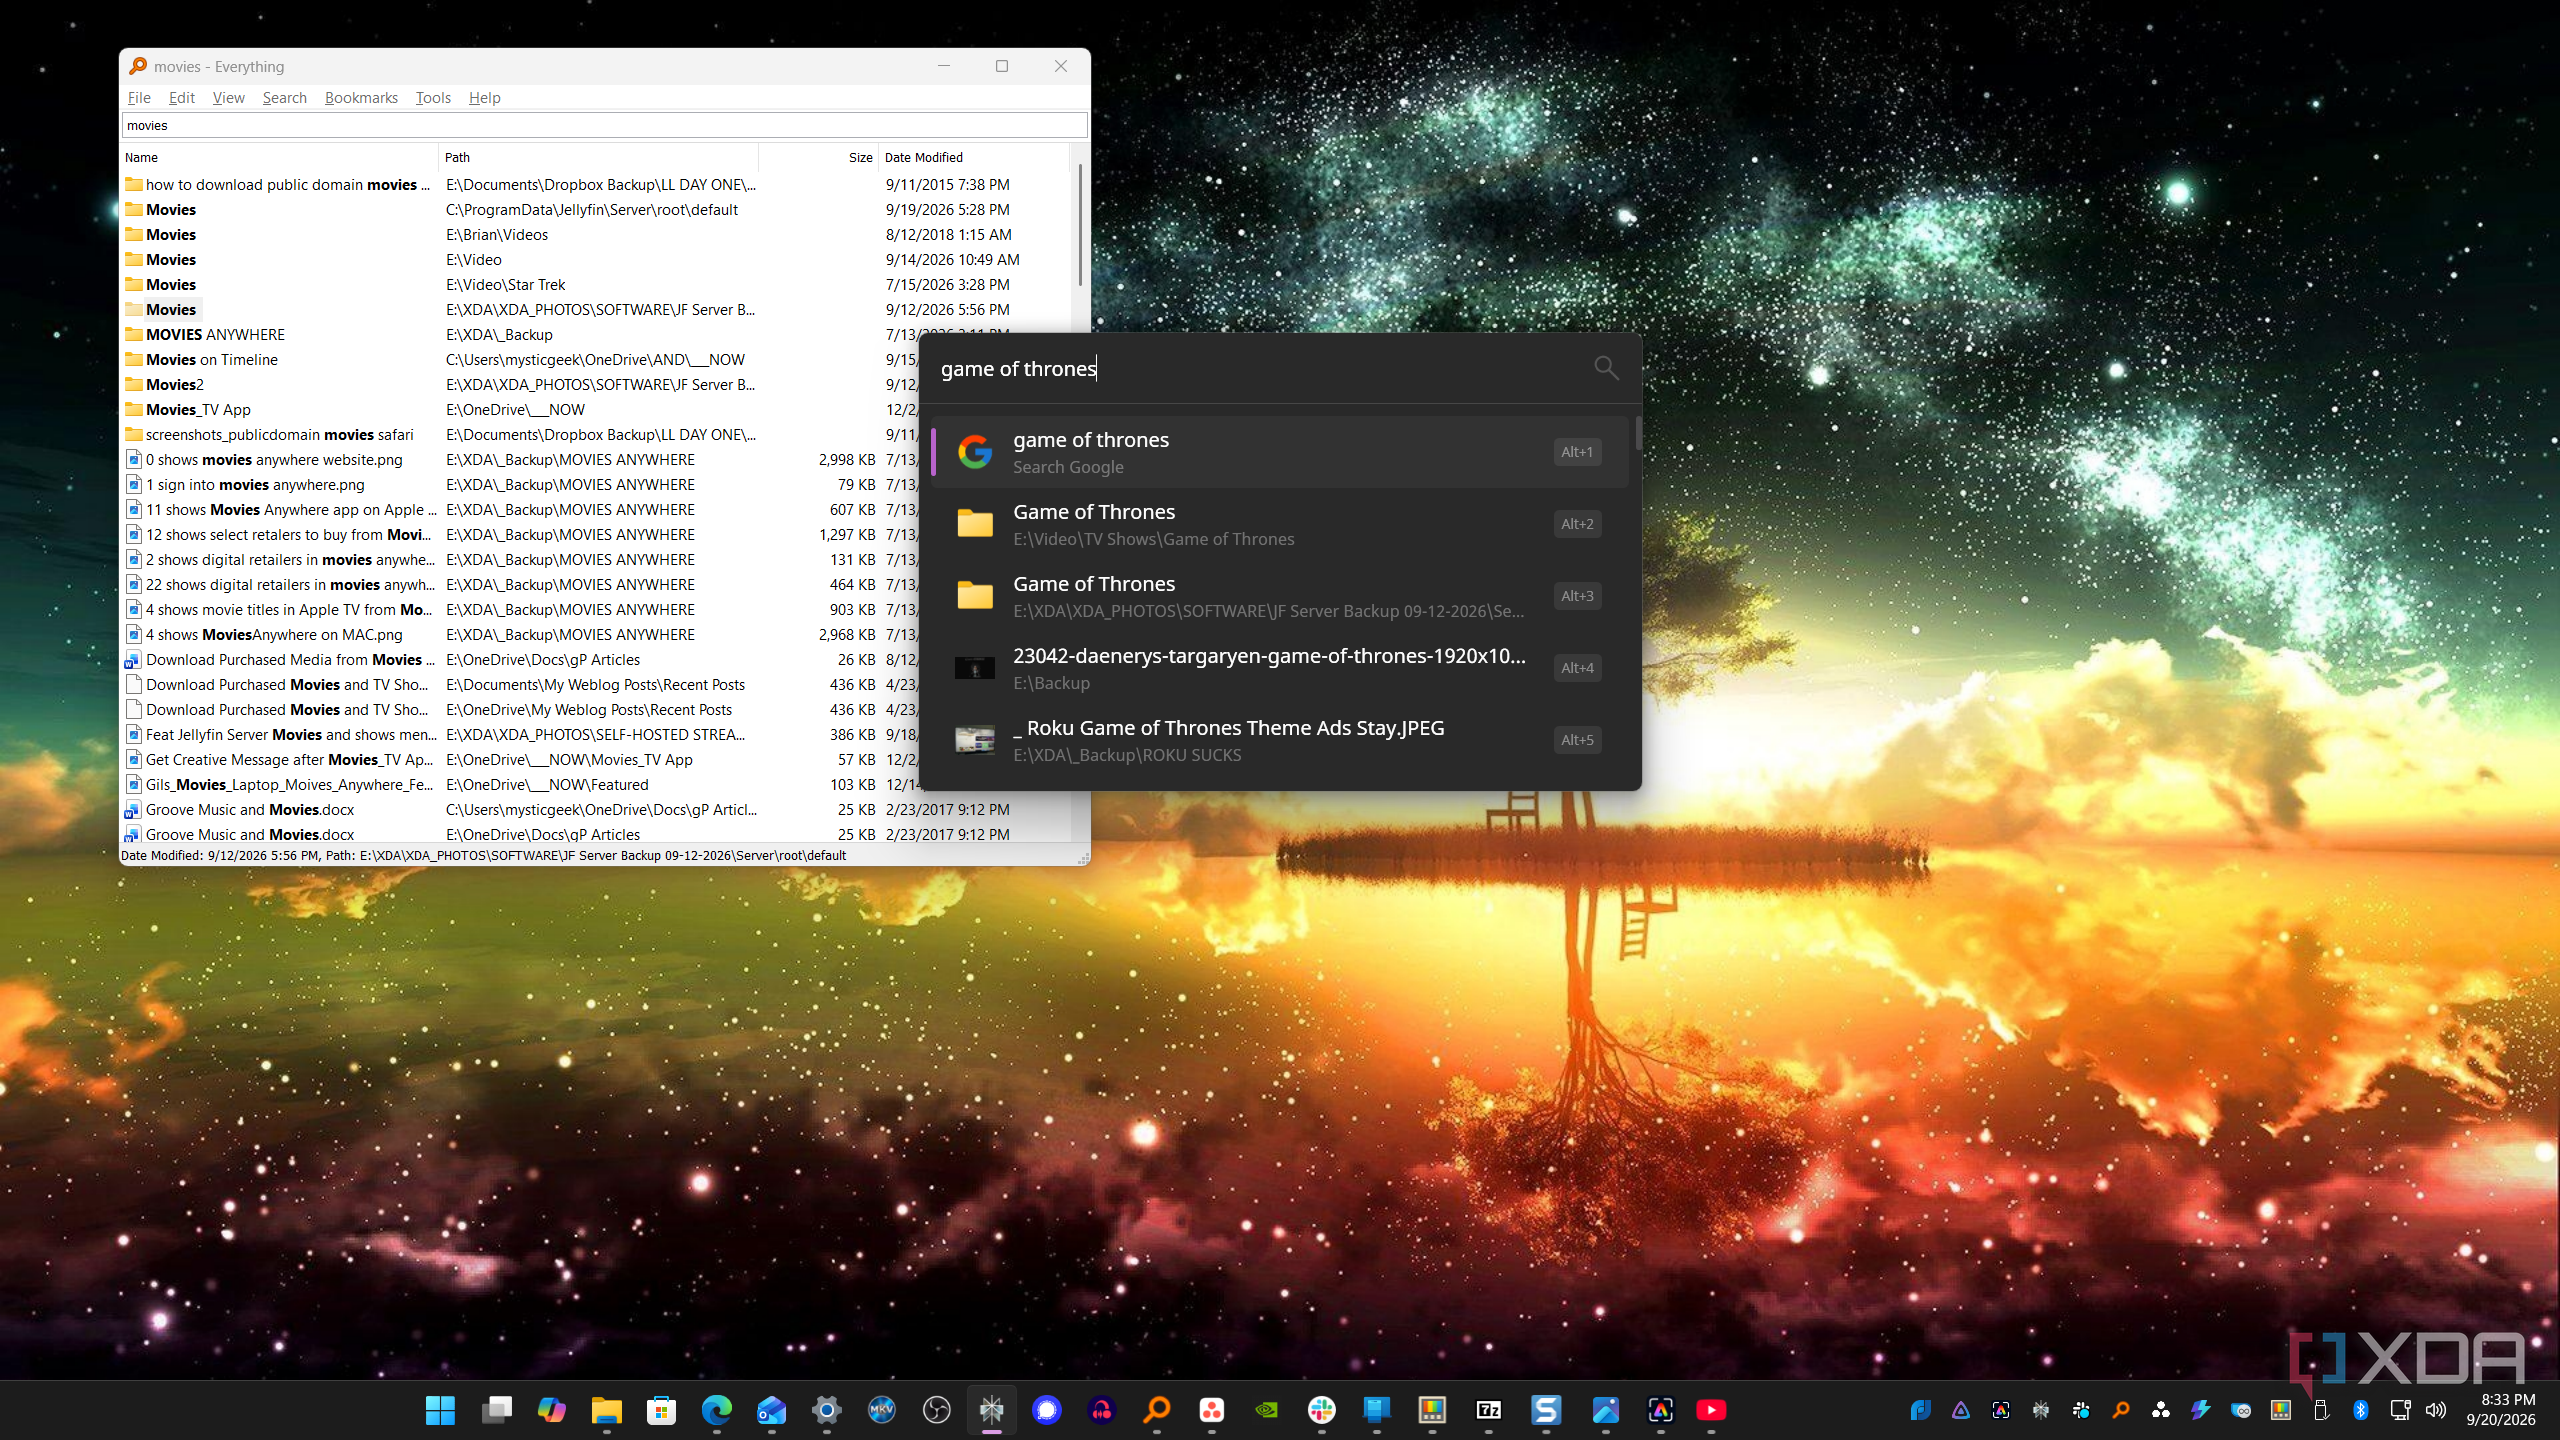Click Everything results vertical scrollbar
2560x1440 pixels.
click(1080, 225)
